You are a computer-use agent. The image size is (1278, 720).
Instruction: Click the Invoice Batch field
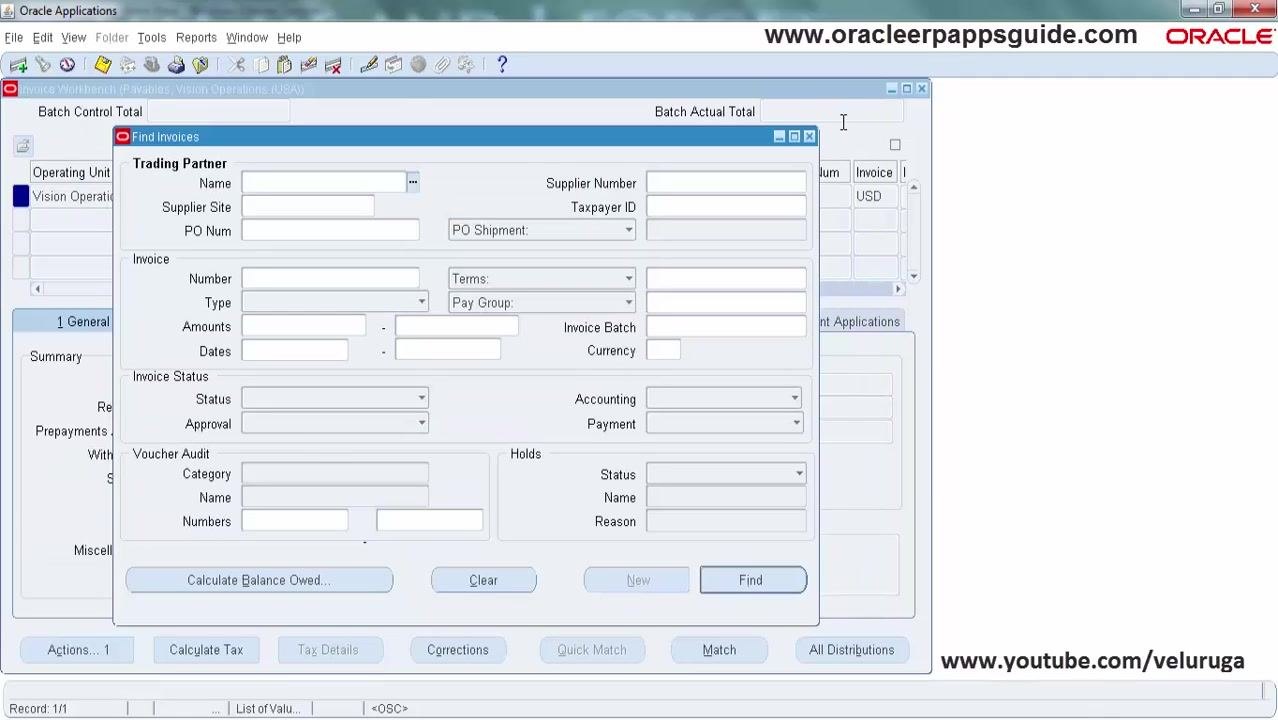point(726,327)
